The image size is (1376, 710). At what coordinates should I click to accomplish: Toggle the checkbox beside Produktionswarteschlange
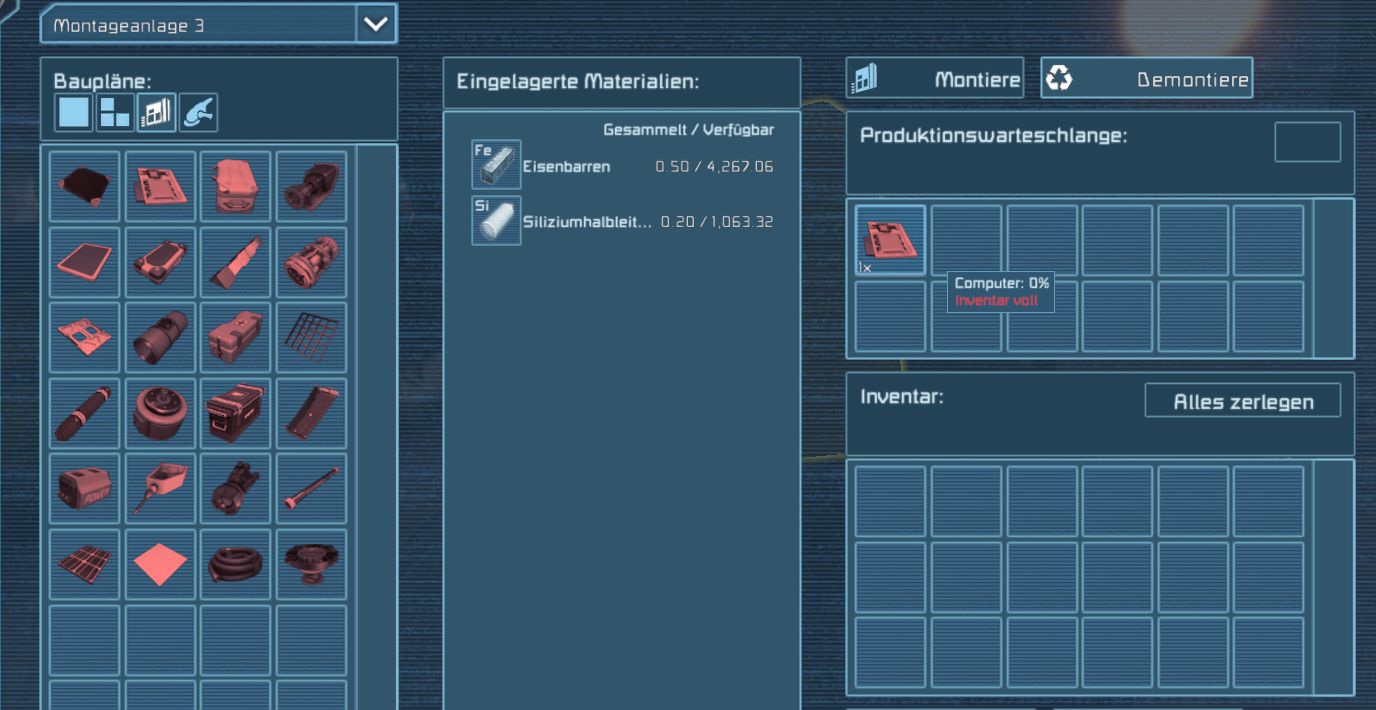pyautogui.click(x=1306, y=142)
